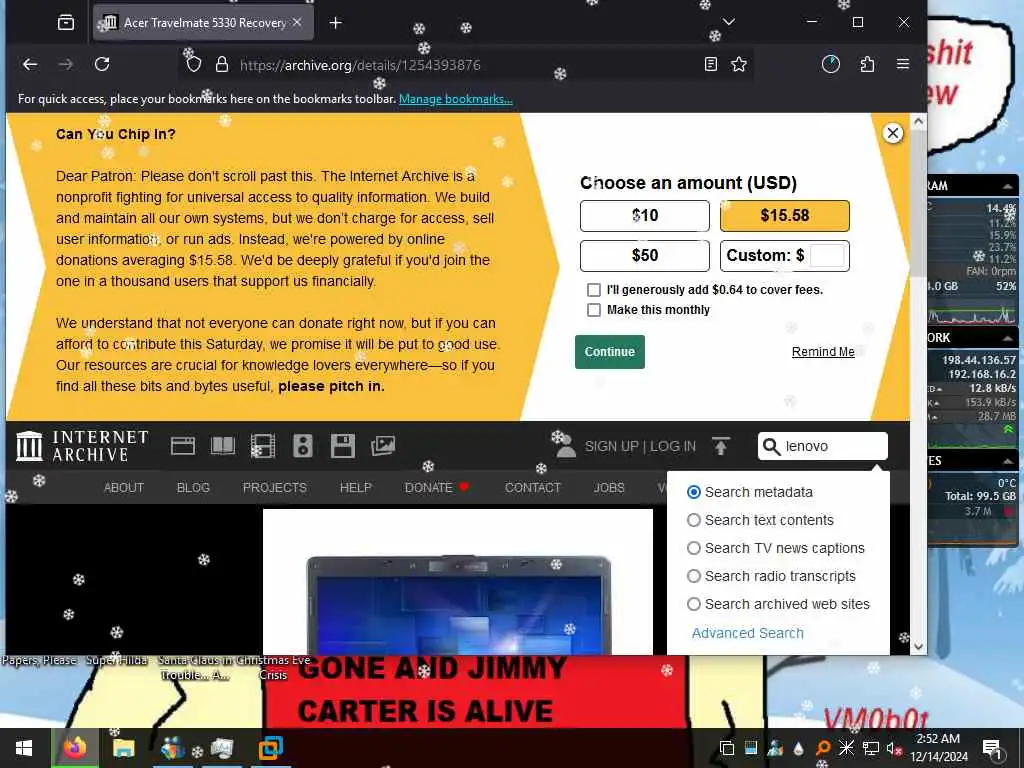
Task: Open the Advanced Search link
Action: click(747, 633)
